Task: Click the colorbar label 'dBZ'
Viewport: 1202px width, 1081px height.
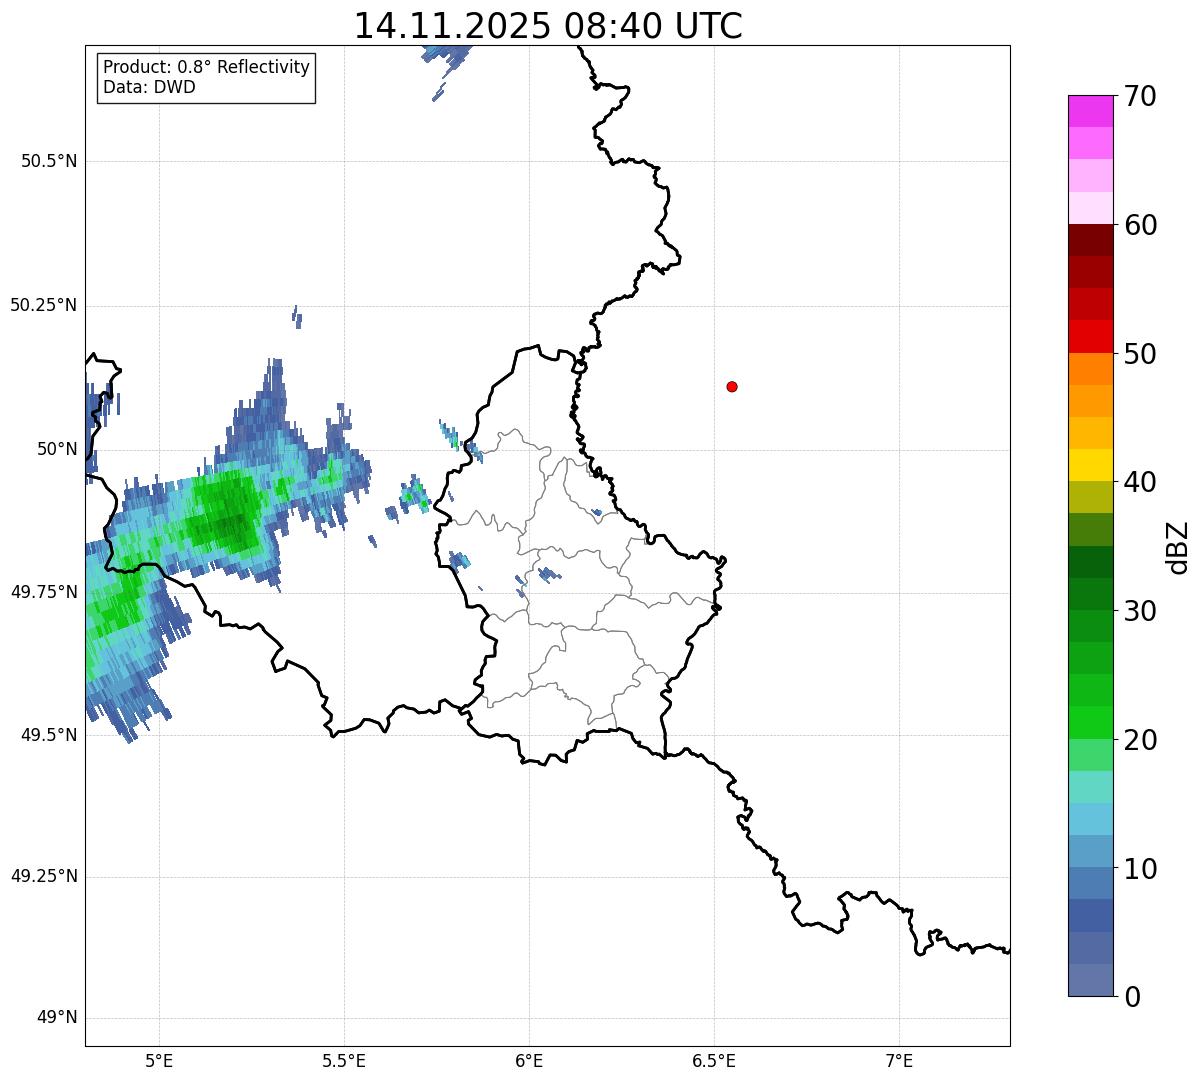Action: [x=1177, y=546]
